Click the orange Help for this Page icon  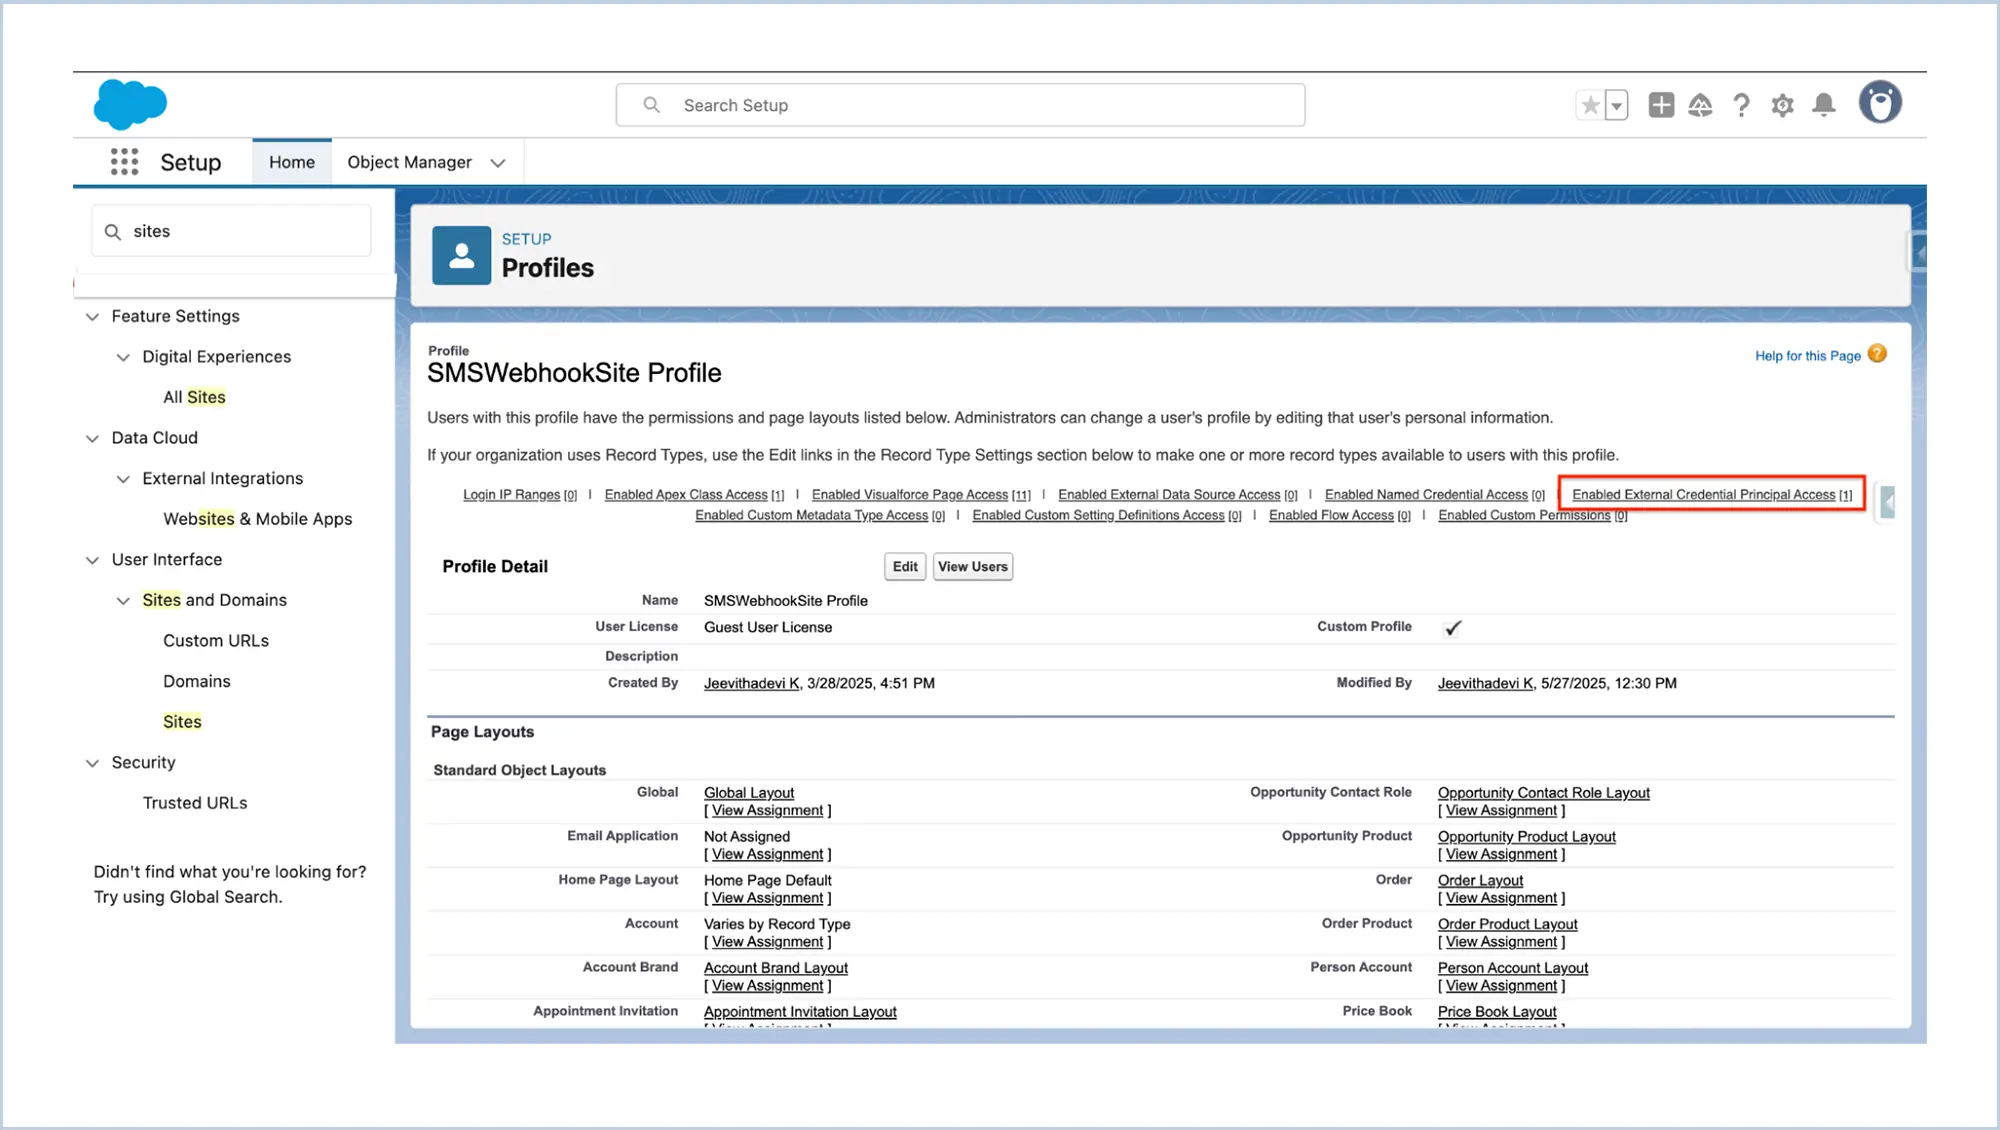(1877, 354)
